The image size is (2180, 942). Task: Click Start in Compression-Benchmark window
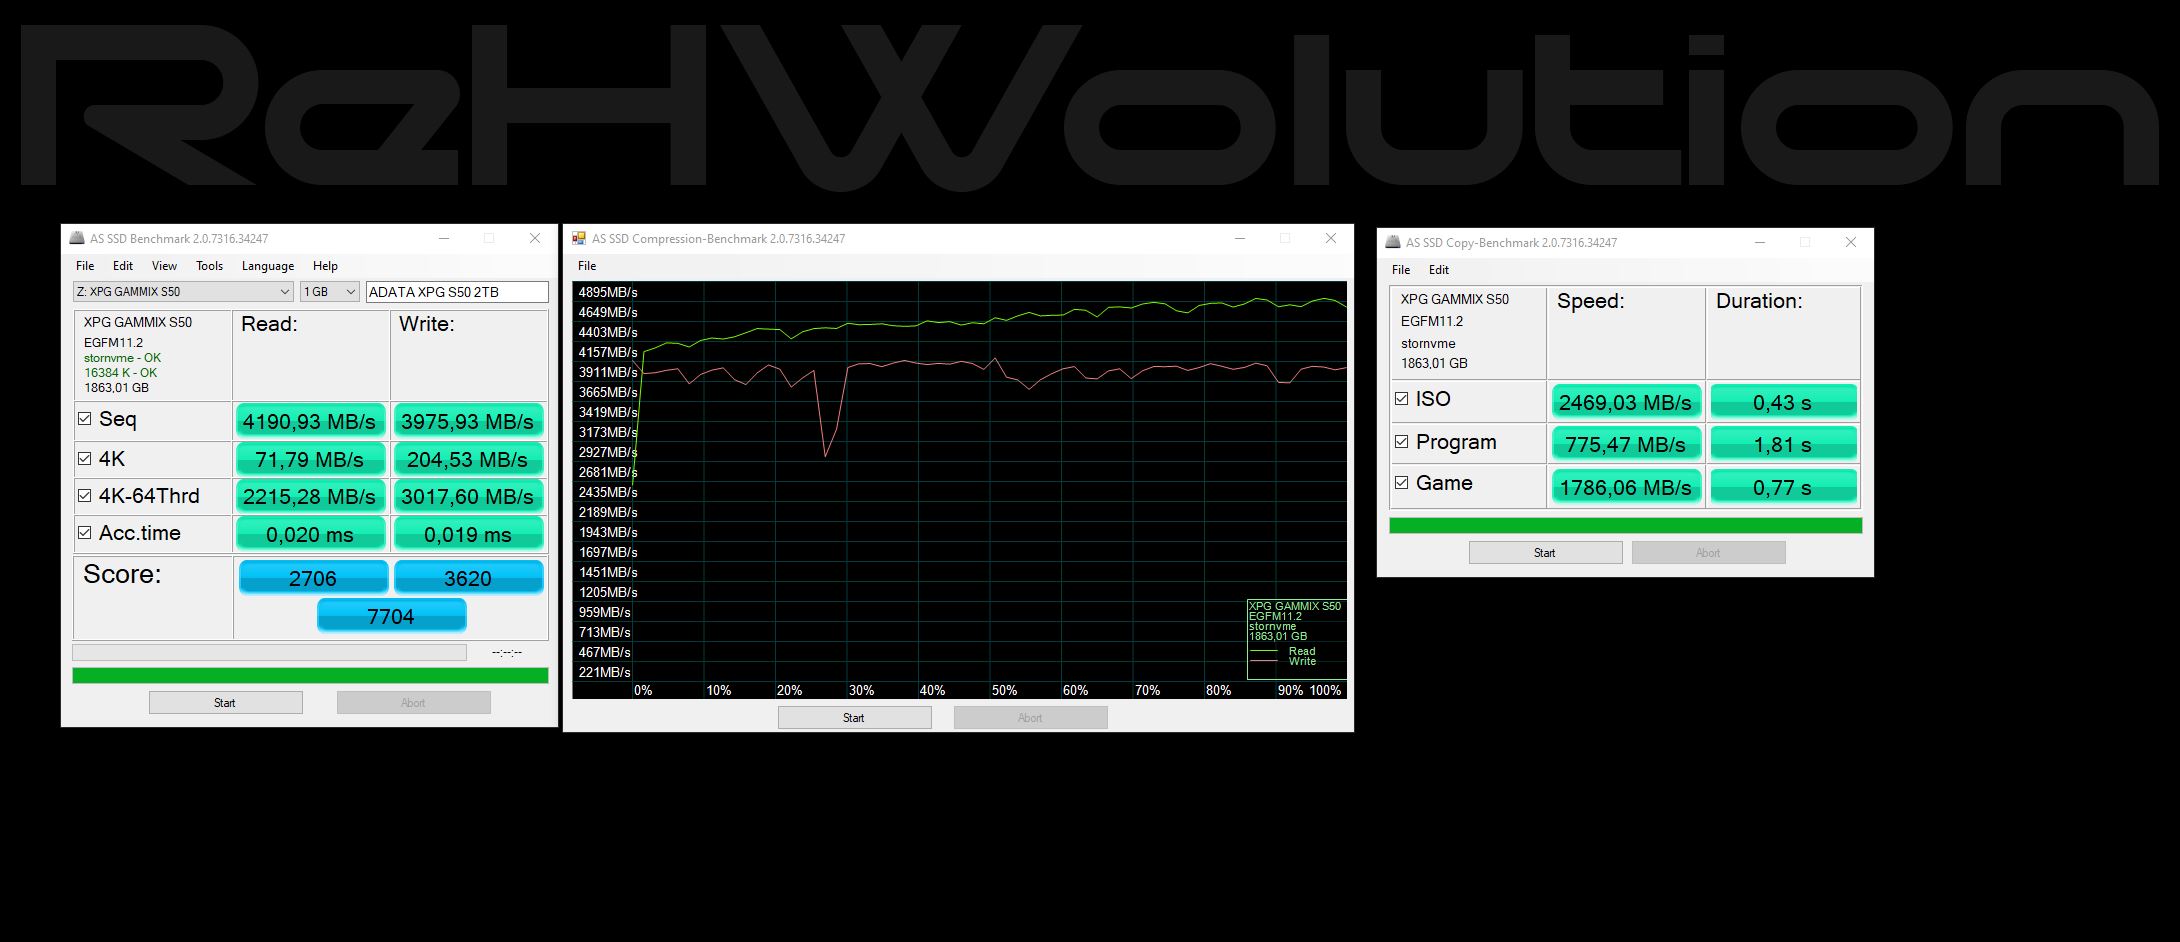pyautogui.click(x=854, y=718)
